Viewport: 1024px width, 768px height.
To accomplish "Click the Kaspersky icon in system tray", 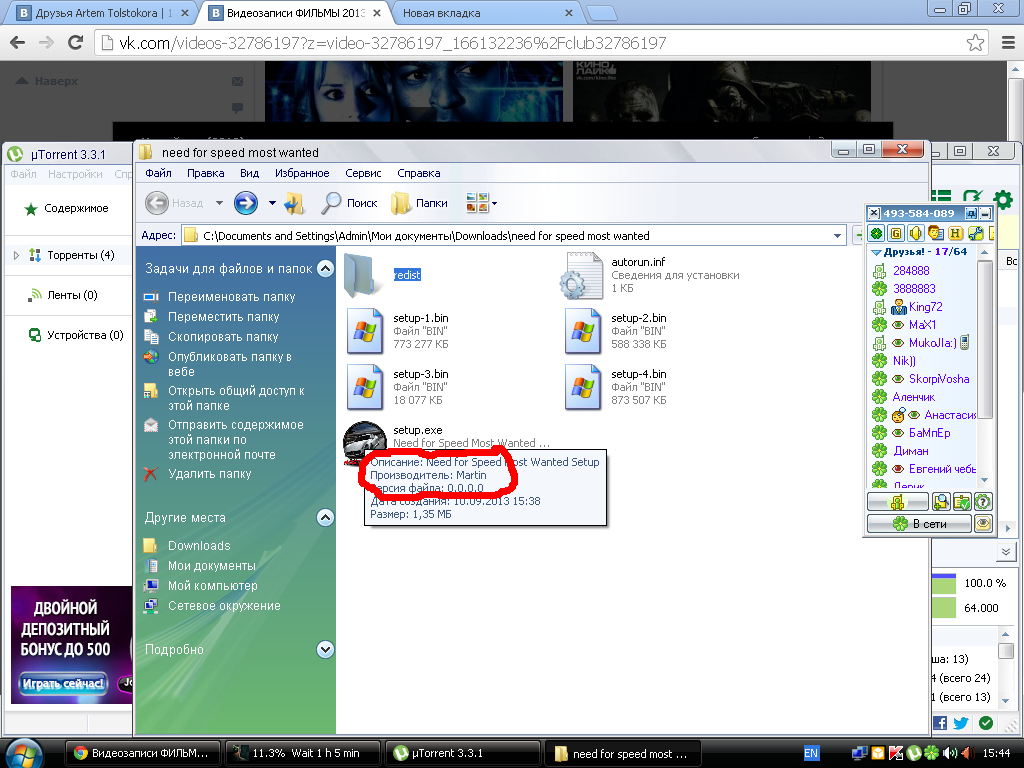I will 896,753.
